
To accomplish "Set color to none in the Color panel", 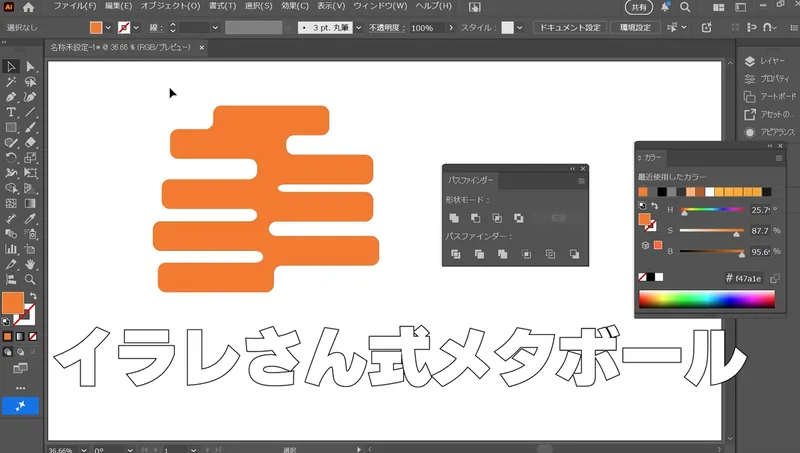I will tap(643, 277).
